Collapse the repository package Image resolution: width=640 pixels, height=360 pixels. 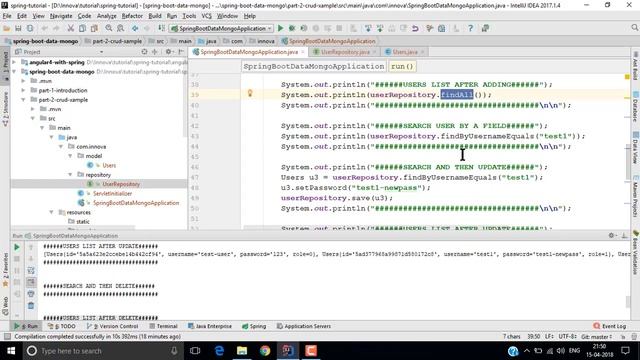pyautogui.click(x=70, y=175)
